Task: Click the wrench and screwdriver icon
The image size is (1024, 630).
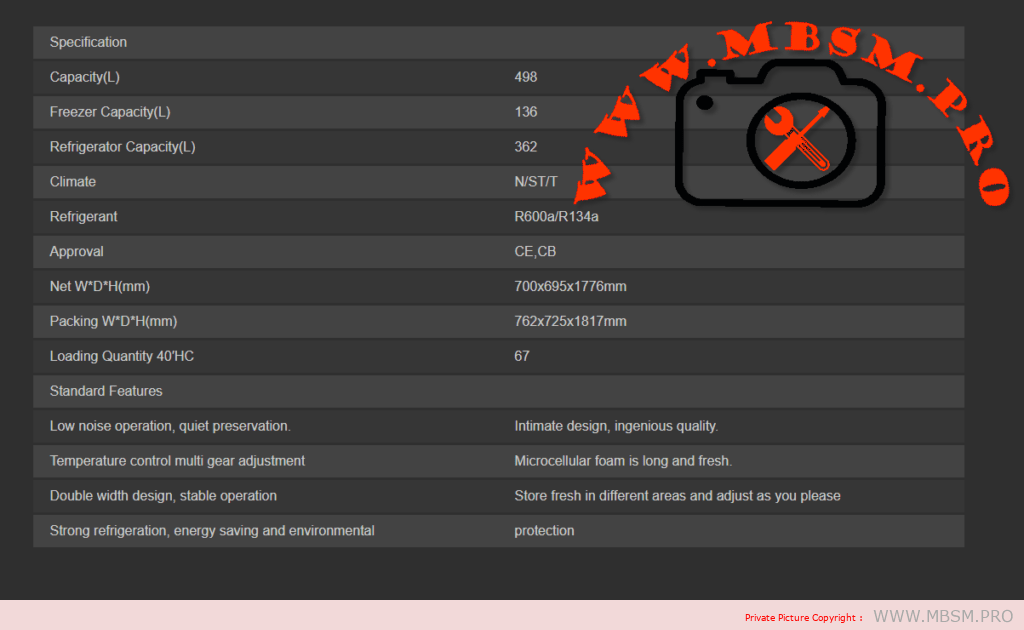Action: tap(798, 140)
